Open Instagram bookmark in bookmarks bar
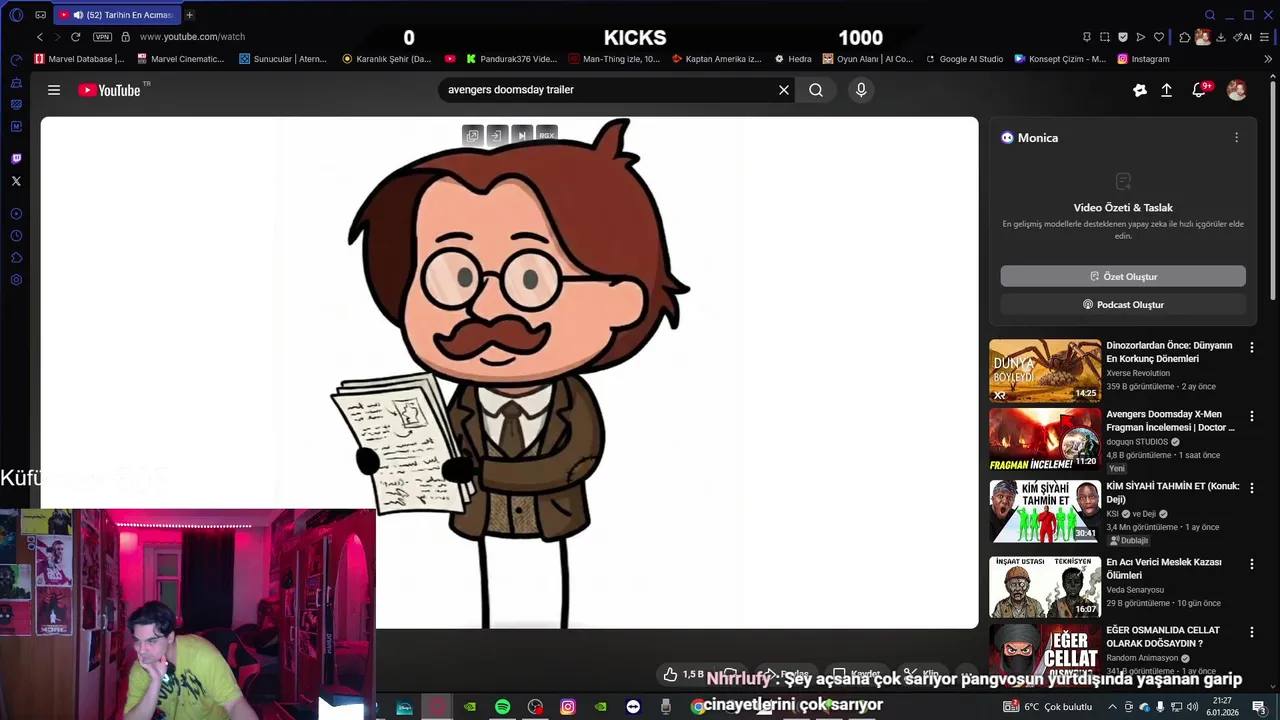Screen dimensions: 1280x720 (x=1143, y=59)
